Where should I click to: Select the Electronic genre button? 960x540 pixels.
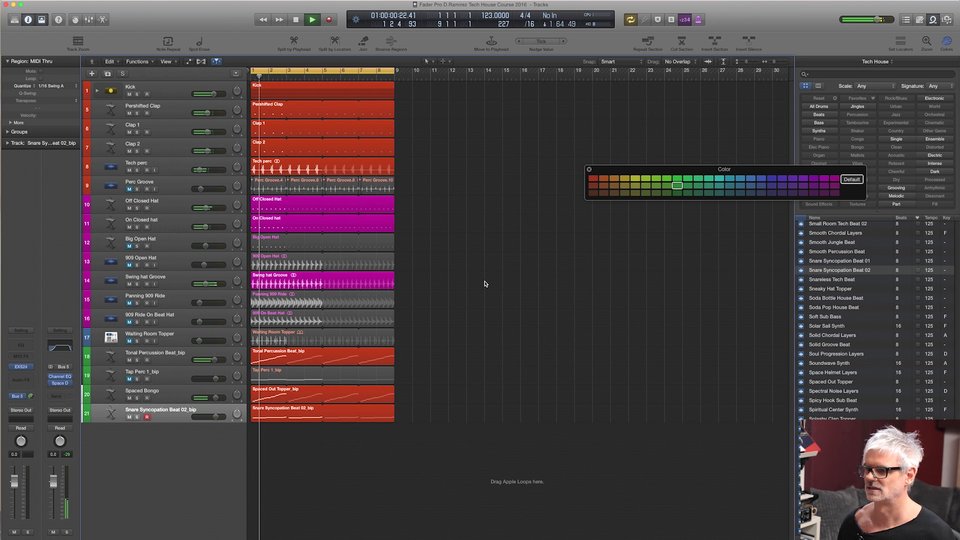[x=934, y=98]
